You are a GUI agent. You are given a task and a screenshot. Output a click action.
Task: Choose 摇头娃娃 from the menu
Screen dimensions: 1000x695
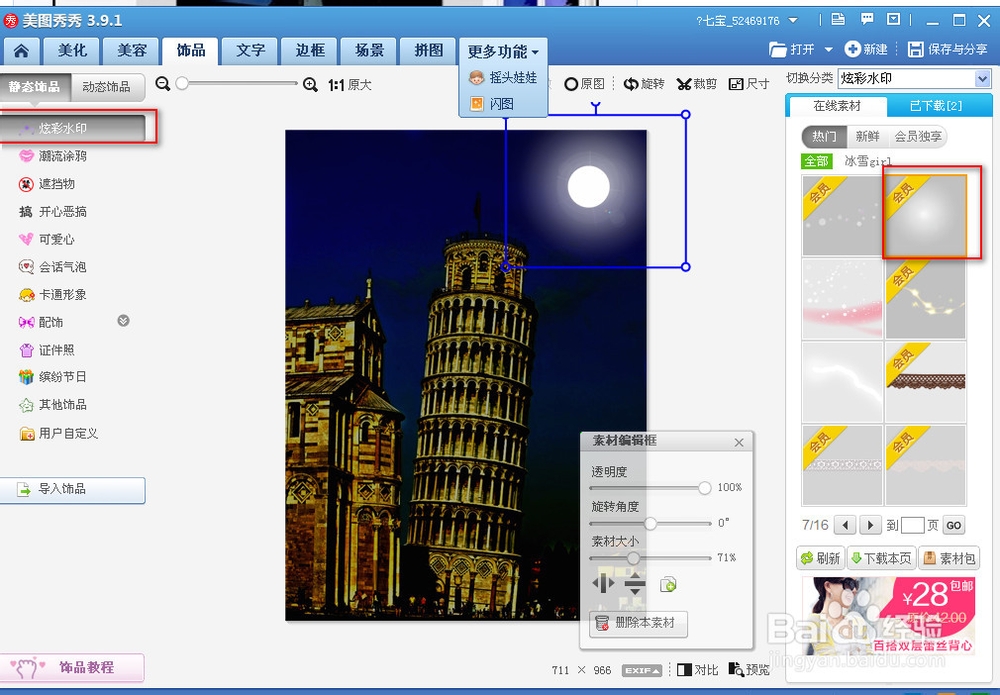click(503, 78)
